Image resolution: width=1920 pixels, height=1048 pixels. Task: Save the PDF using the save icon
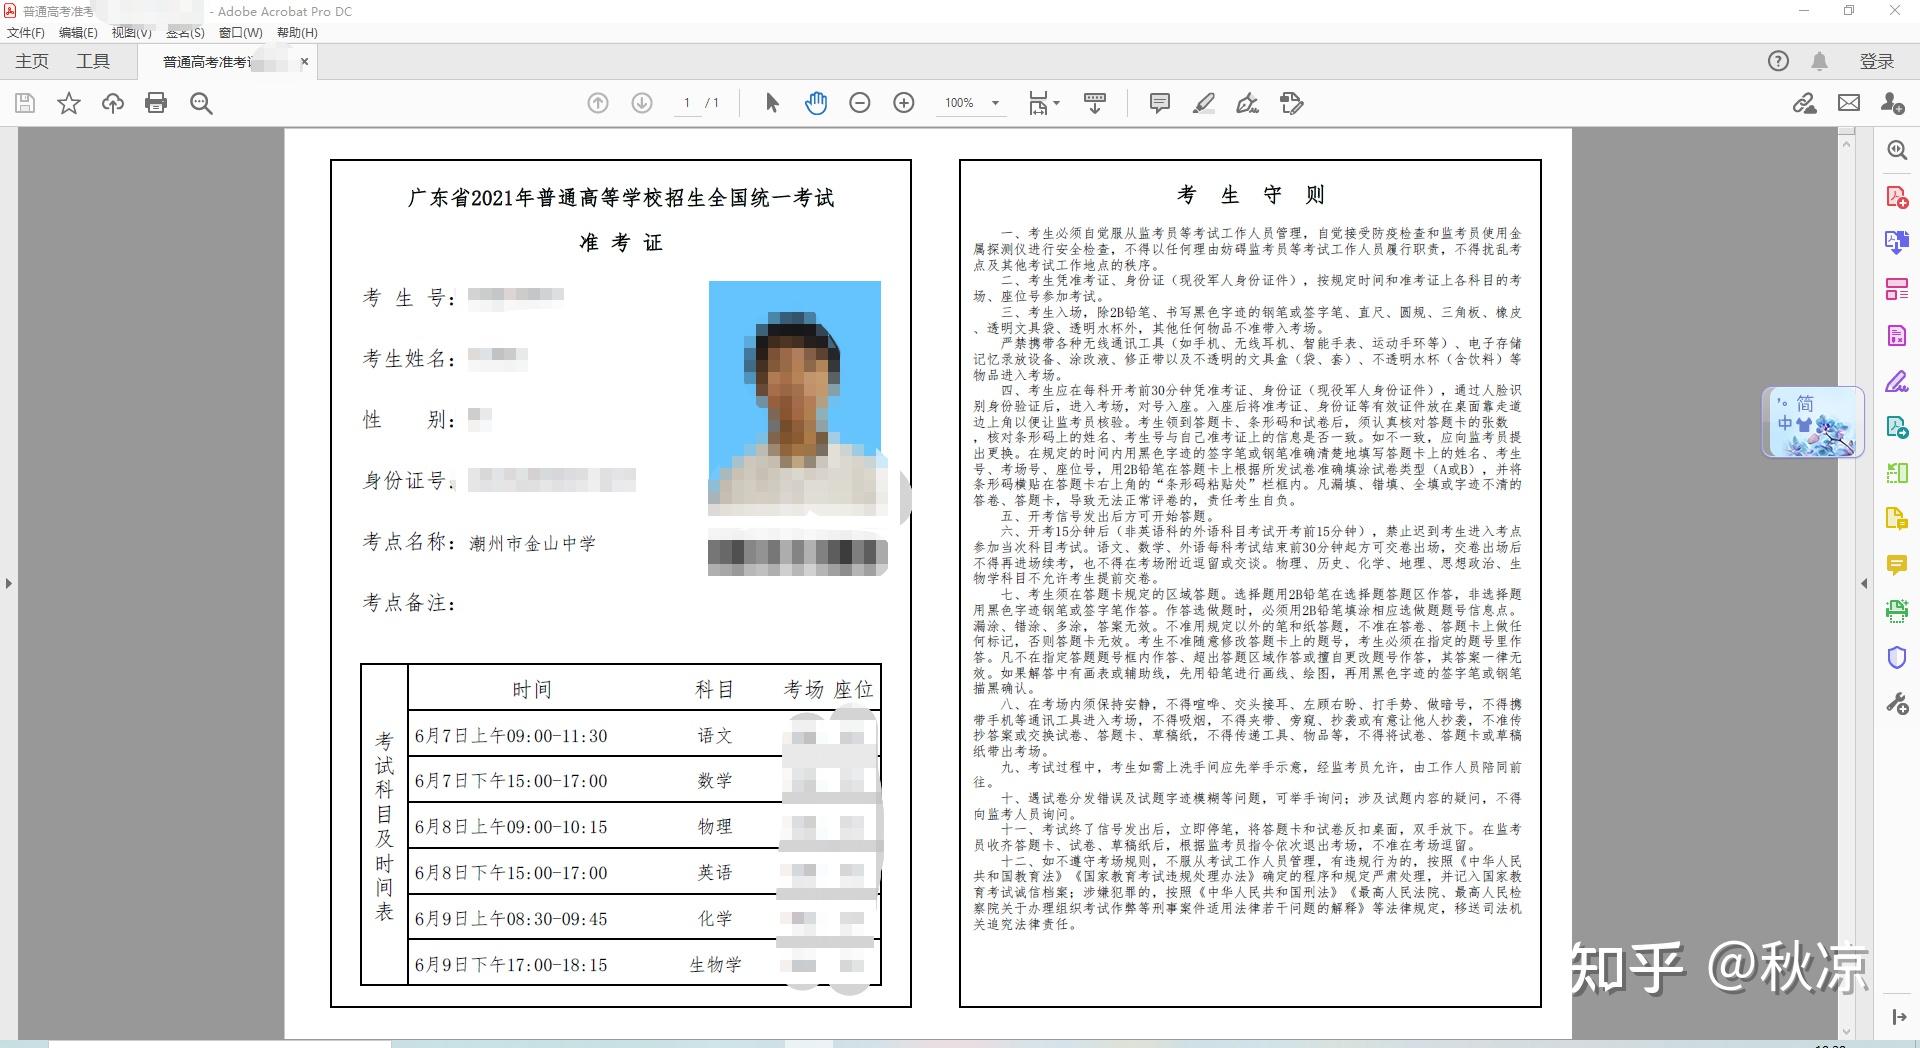(x=25, y=103)
